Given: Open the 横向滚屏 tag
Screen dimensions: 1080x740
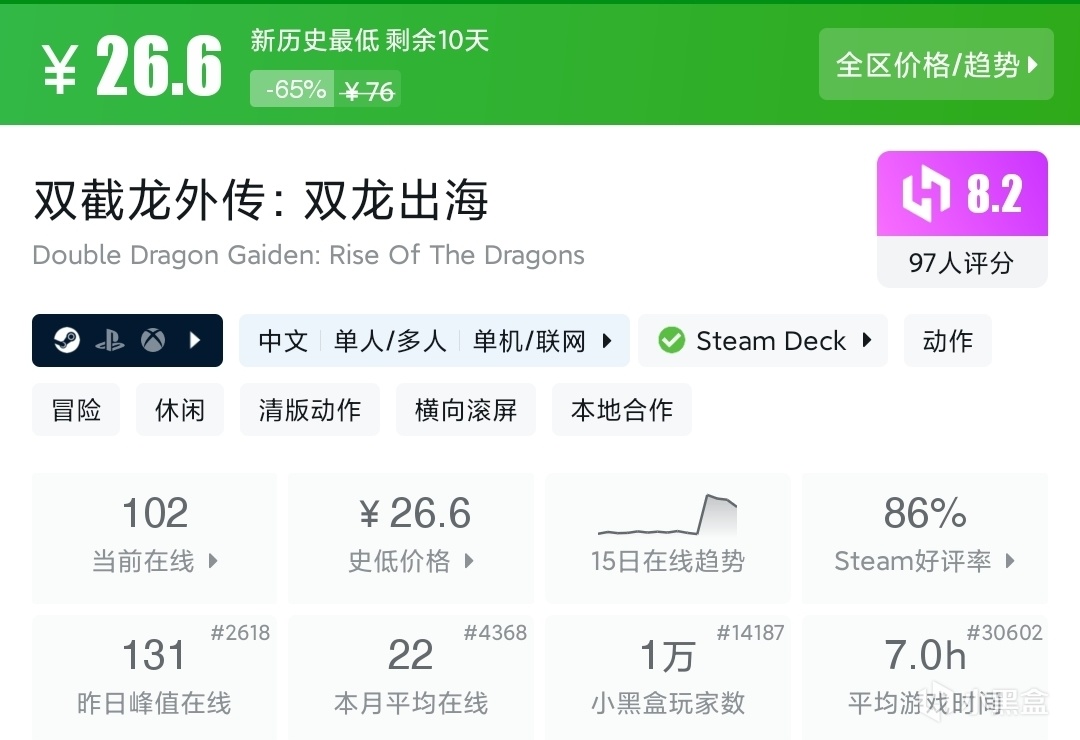Looking at the screenshot, I should (x=466, y=410).
